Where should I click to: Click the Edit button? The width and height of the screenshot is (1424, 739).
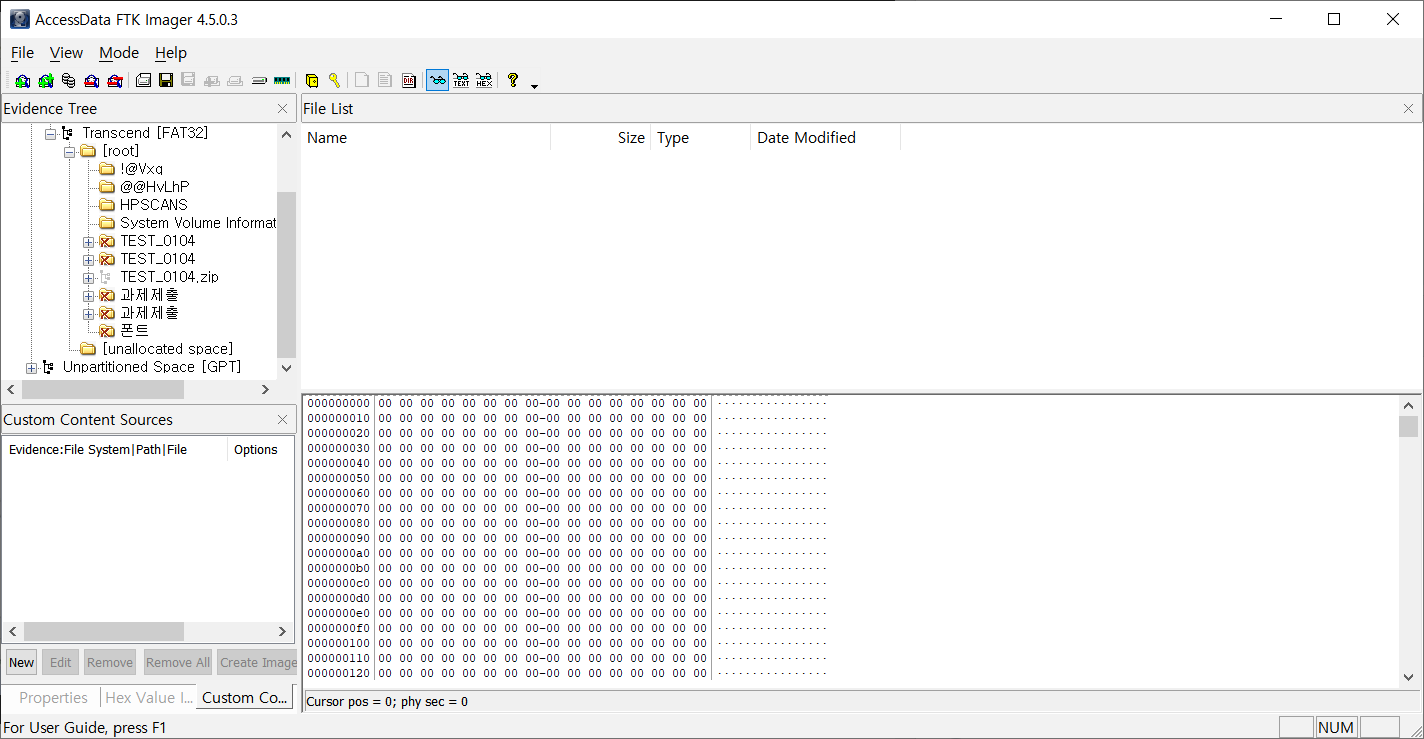61,662
